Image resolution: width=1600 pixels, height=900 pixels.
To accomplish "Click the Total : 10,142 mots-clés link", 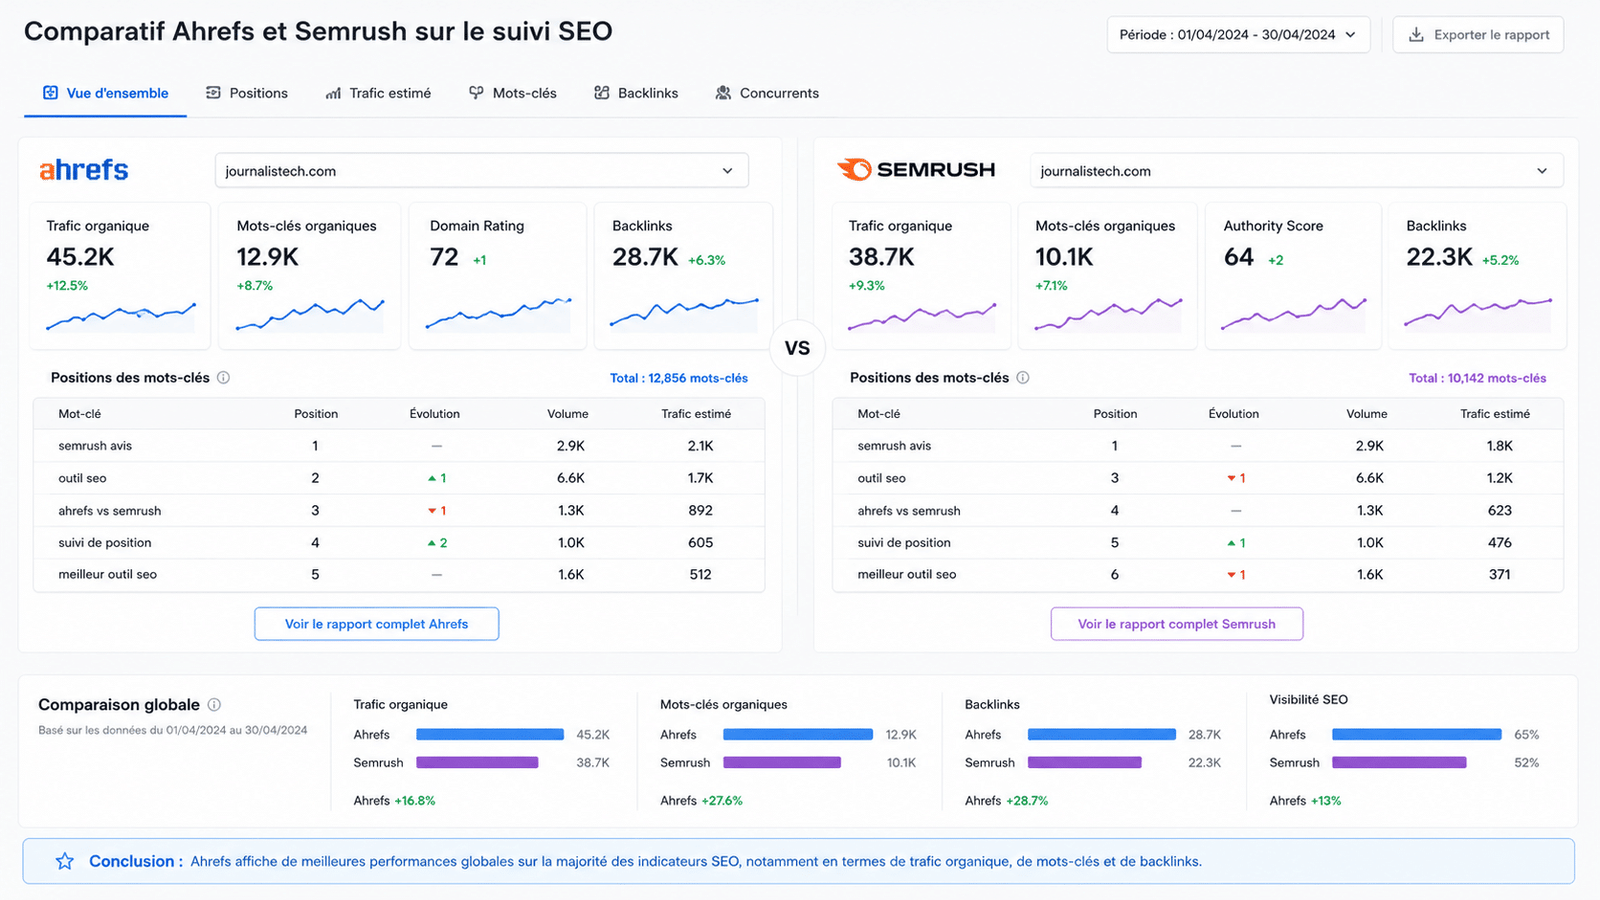I will (1477, 378).
